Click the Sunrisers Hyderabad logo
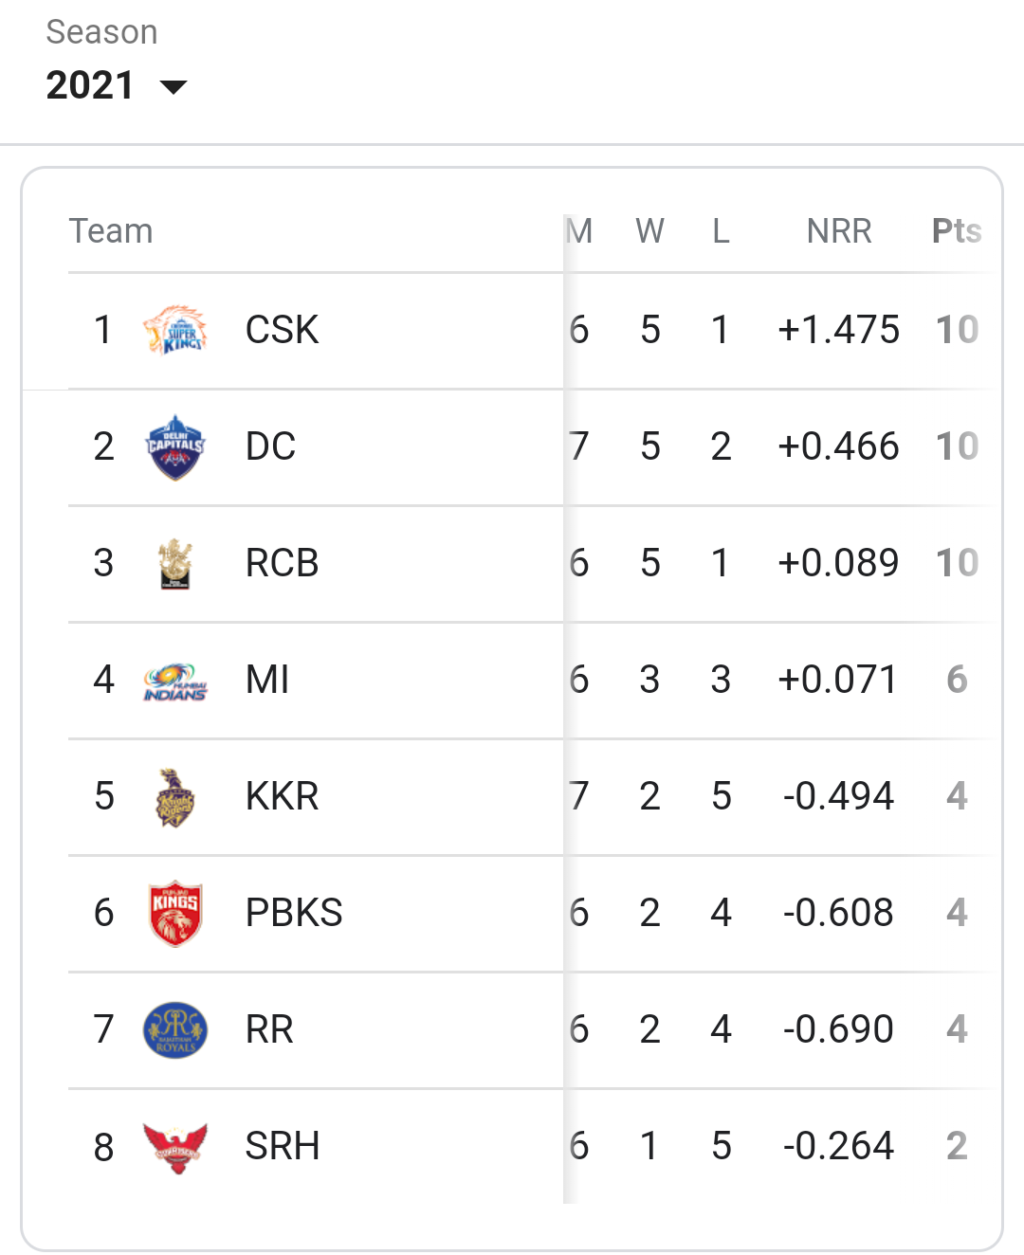 175,1147
